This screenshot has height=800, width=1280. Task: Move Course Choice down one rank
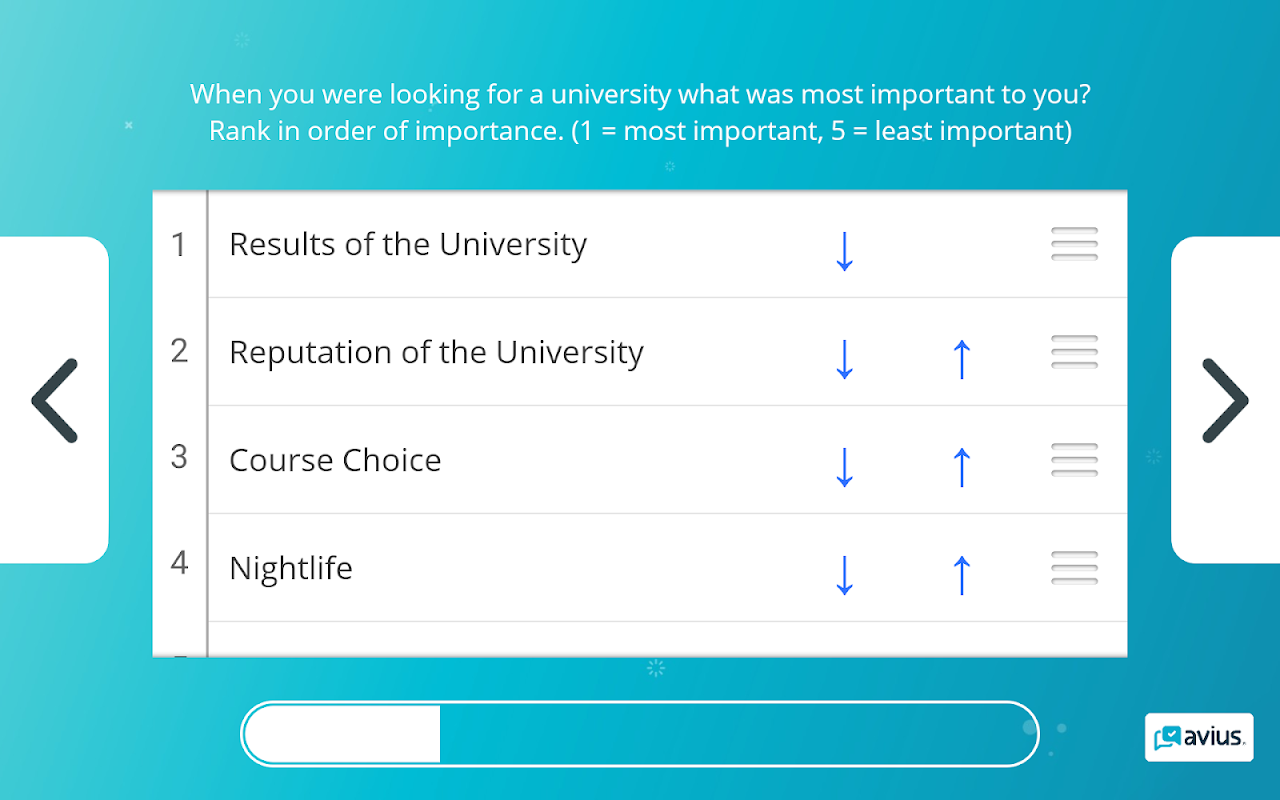pos(844,466)
